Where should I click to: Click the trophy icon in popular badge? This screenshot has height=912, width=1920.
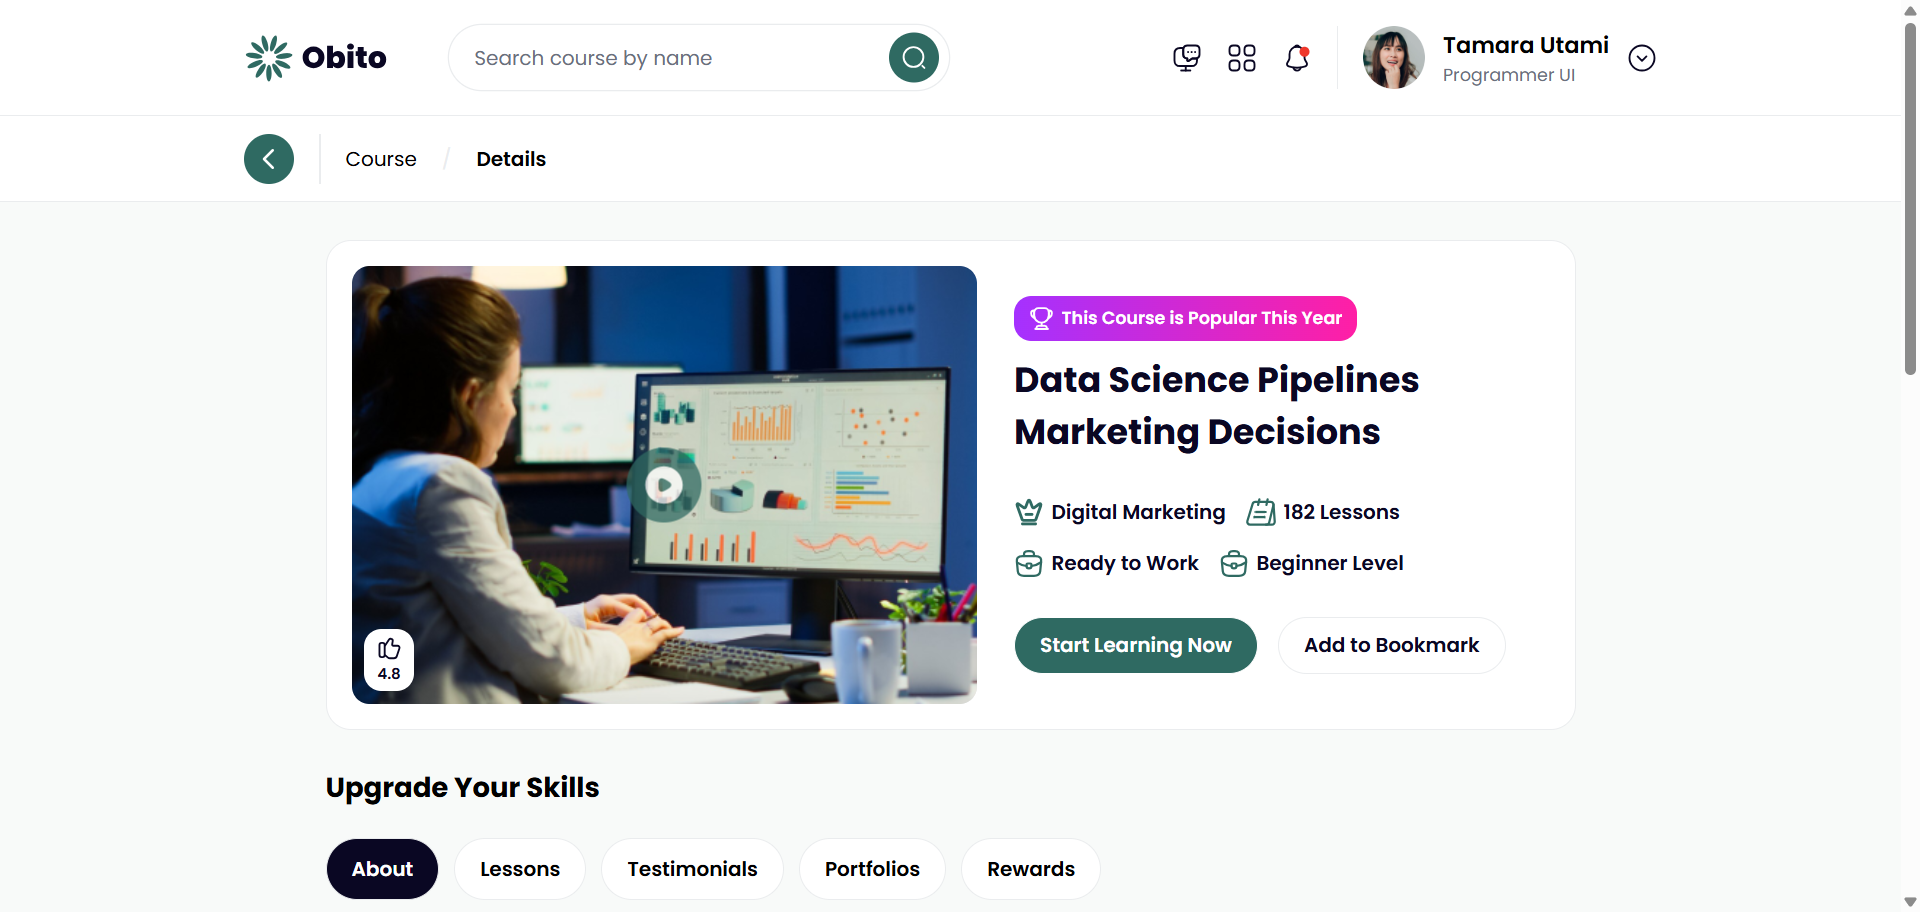click(1041, 318)
